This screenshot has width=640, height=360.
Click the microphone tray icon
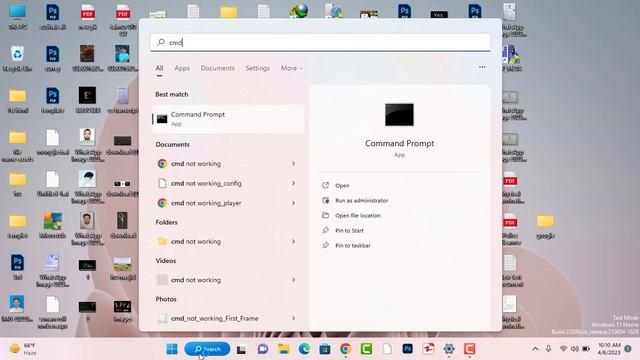(x=549, y=349)
